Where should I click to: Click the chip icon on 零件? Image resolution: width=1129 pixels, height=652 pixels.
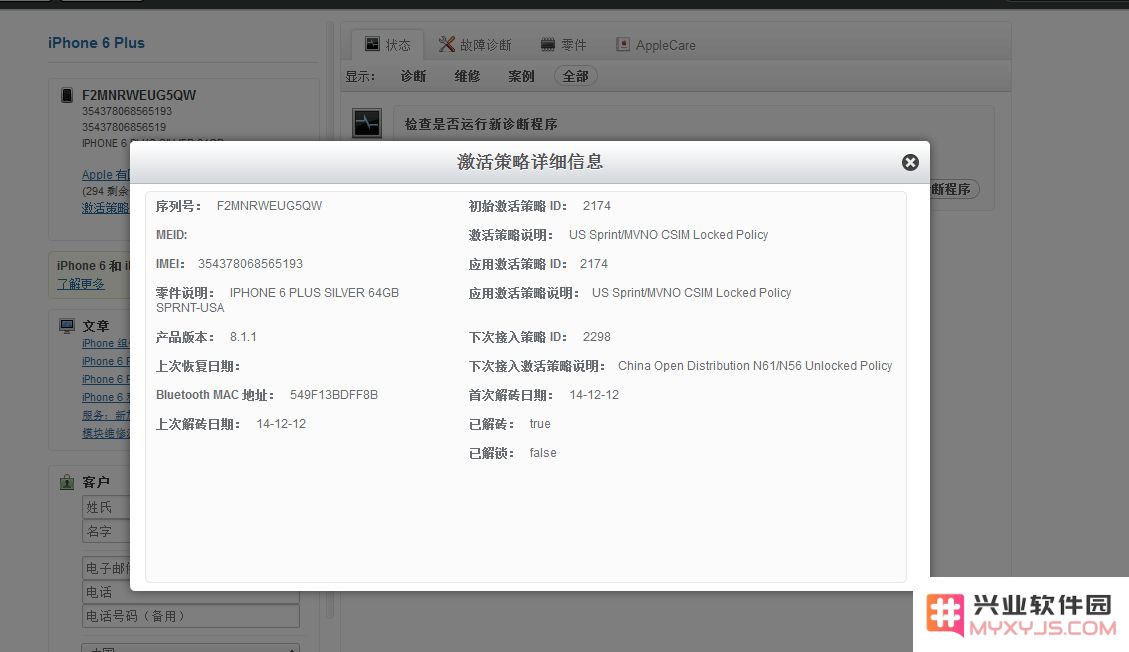pyautogui.click(x=547, y=45)
